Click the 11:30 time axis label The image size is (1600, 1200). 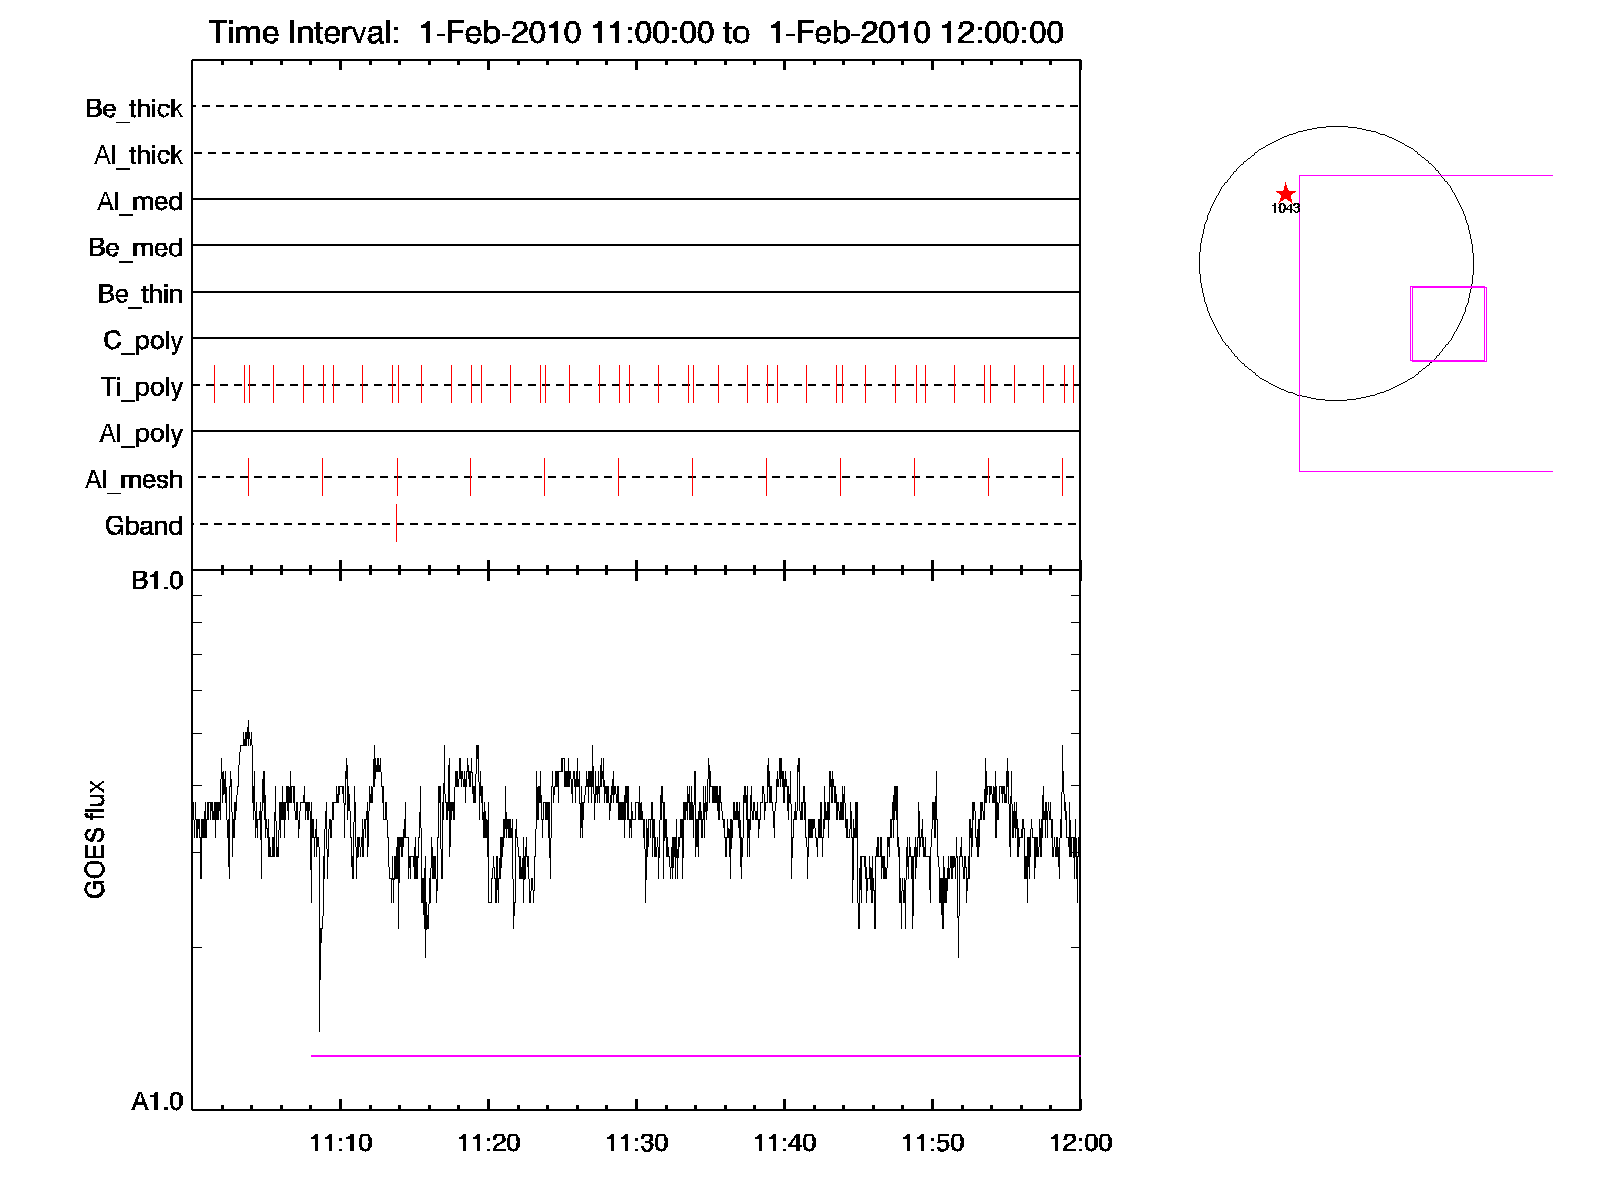point(636,1143)
